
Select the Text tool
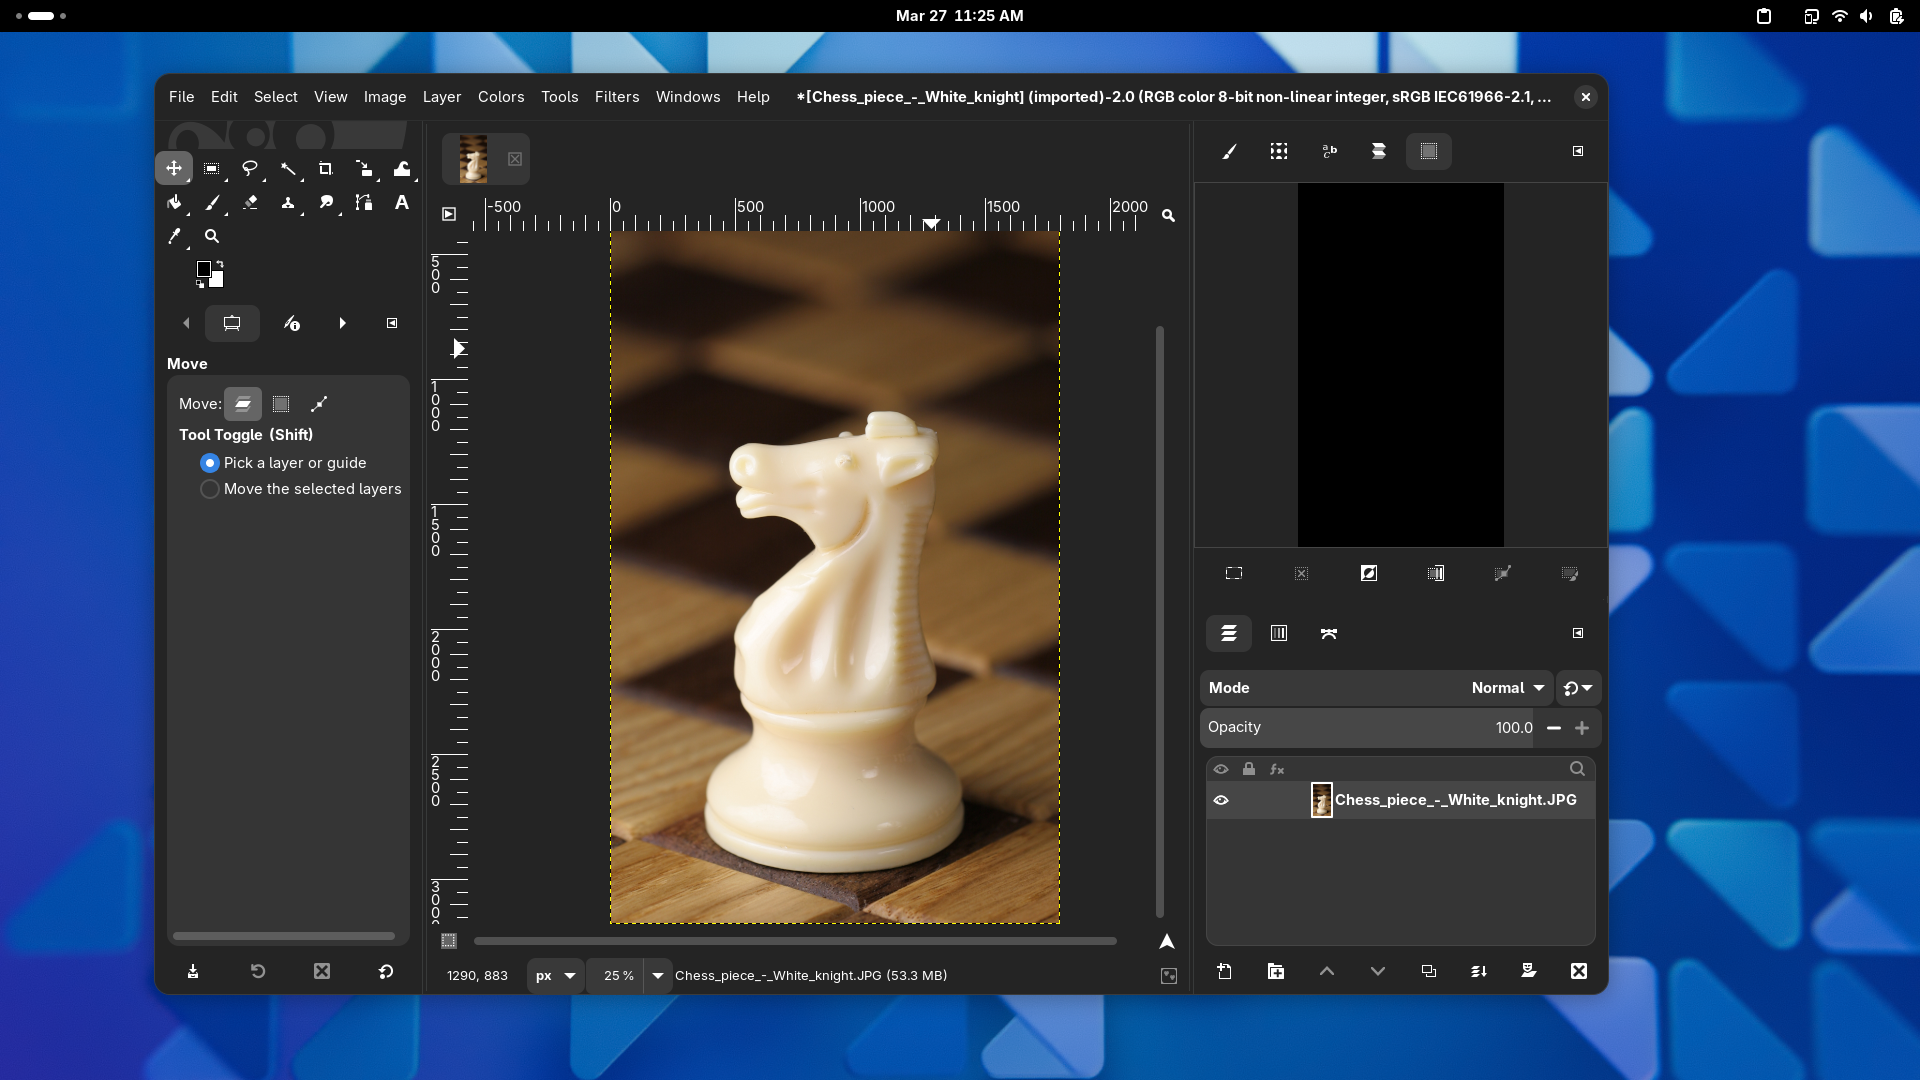[x=402, y=203]
